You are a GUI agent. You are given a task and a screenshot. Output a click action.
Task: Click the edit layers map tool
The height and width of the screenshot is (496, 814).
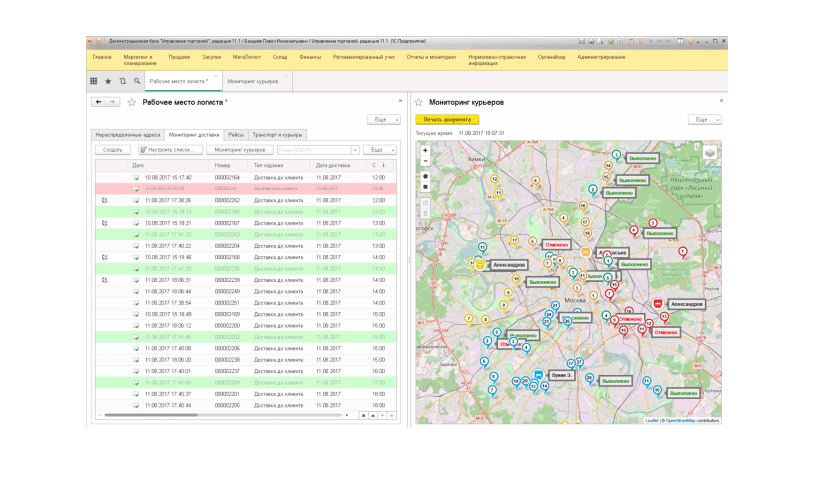(425, 203)
